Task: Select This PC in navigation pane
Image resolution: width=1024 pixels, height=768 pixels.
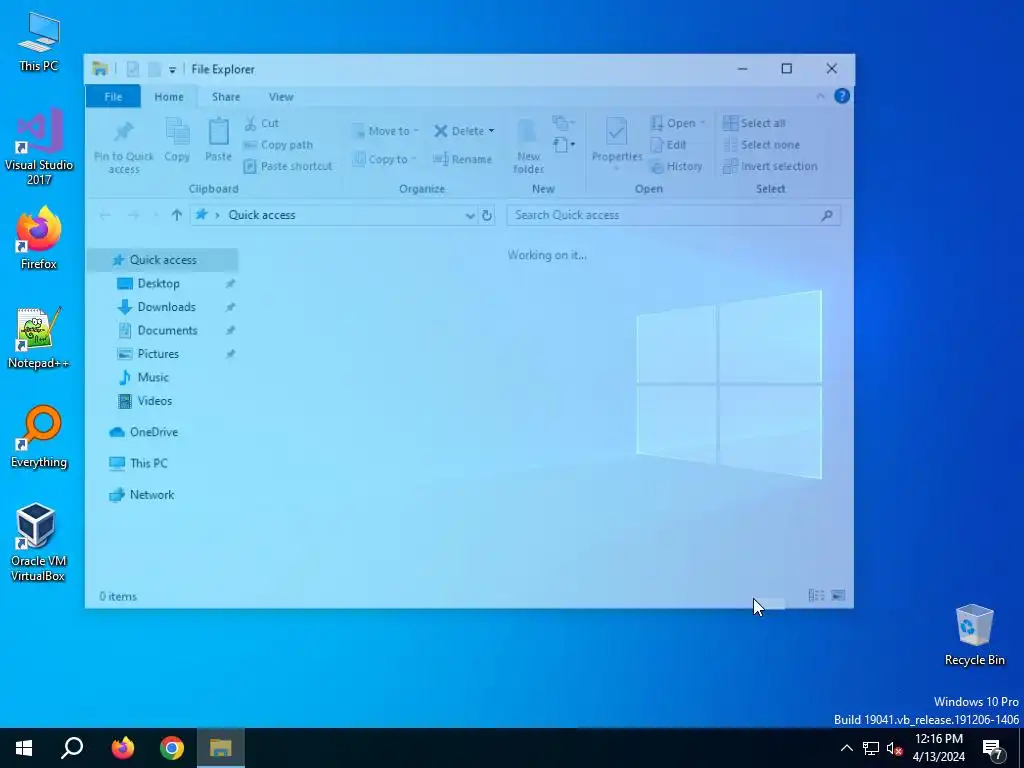Action: click(x=148, y=463)
